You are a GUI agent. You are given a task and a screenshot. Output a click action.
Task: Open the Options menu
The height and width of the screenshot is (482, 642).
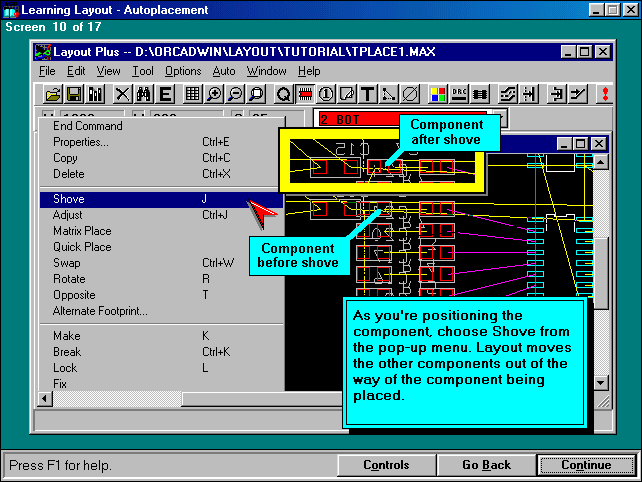(x=183, y=71)
